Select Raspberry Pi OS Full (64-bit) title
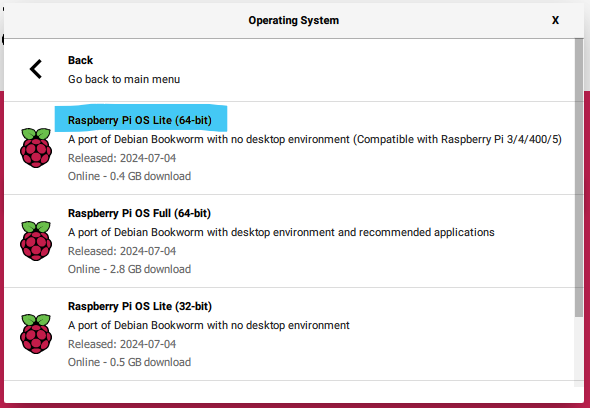Viewport: 590px width, 408px height. (139, 213)
